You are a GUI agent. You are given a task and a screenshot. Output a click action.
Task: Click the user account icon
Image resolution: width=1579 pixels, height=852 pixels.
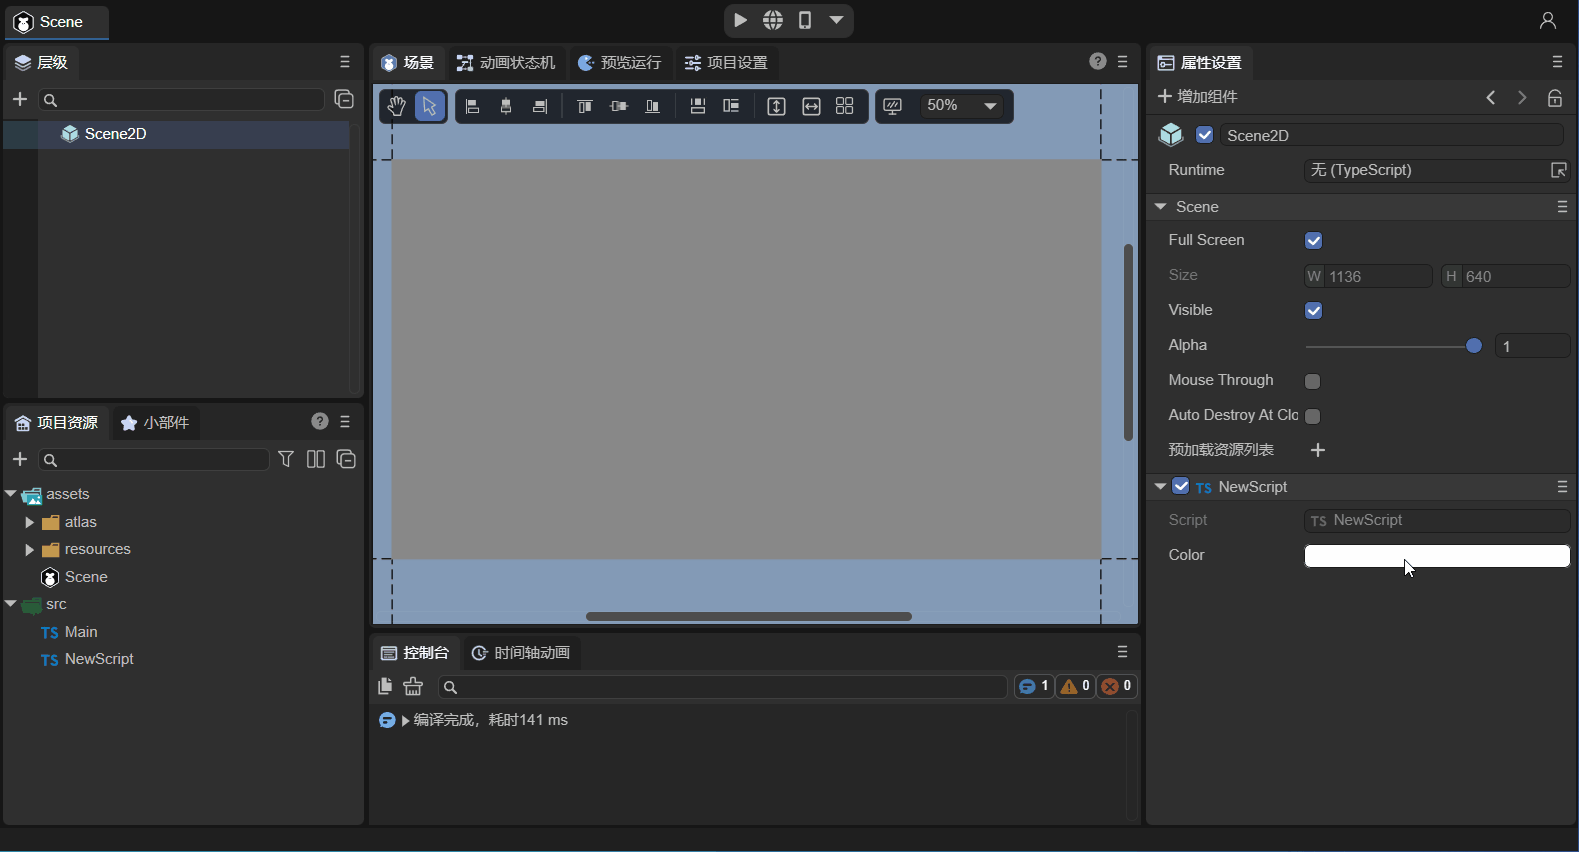[x=1547, y=21]
